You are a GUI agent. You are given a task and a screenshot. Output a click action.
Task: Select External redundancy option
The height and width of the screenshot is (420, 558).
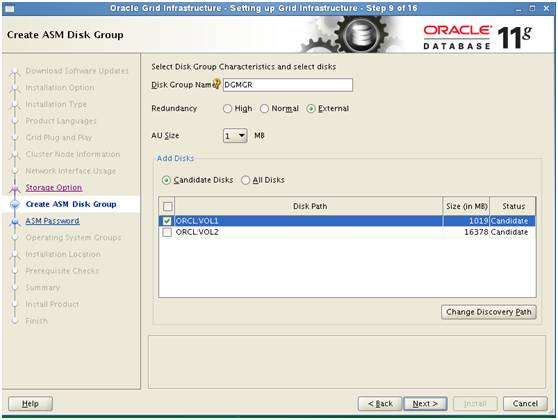[x=311, y=109]
